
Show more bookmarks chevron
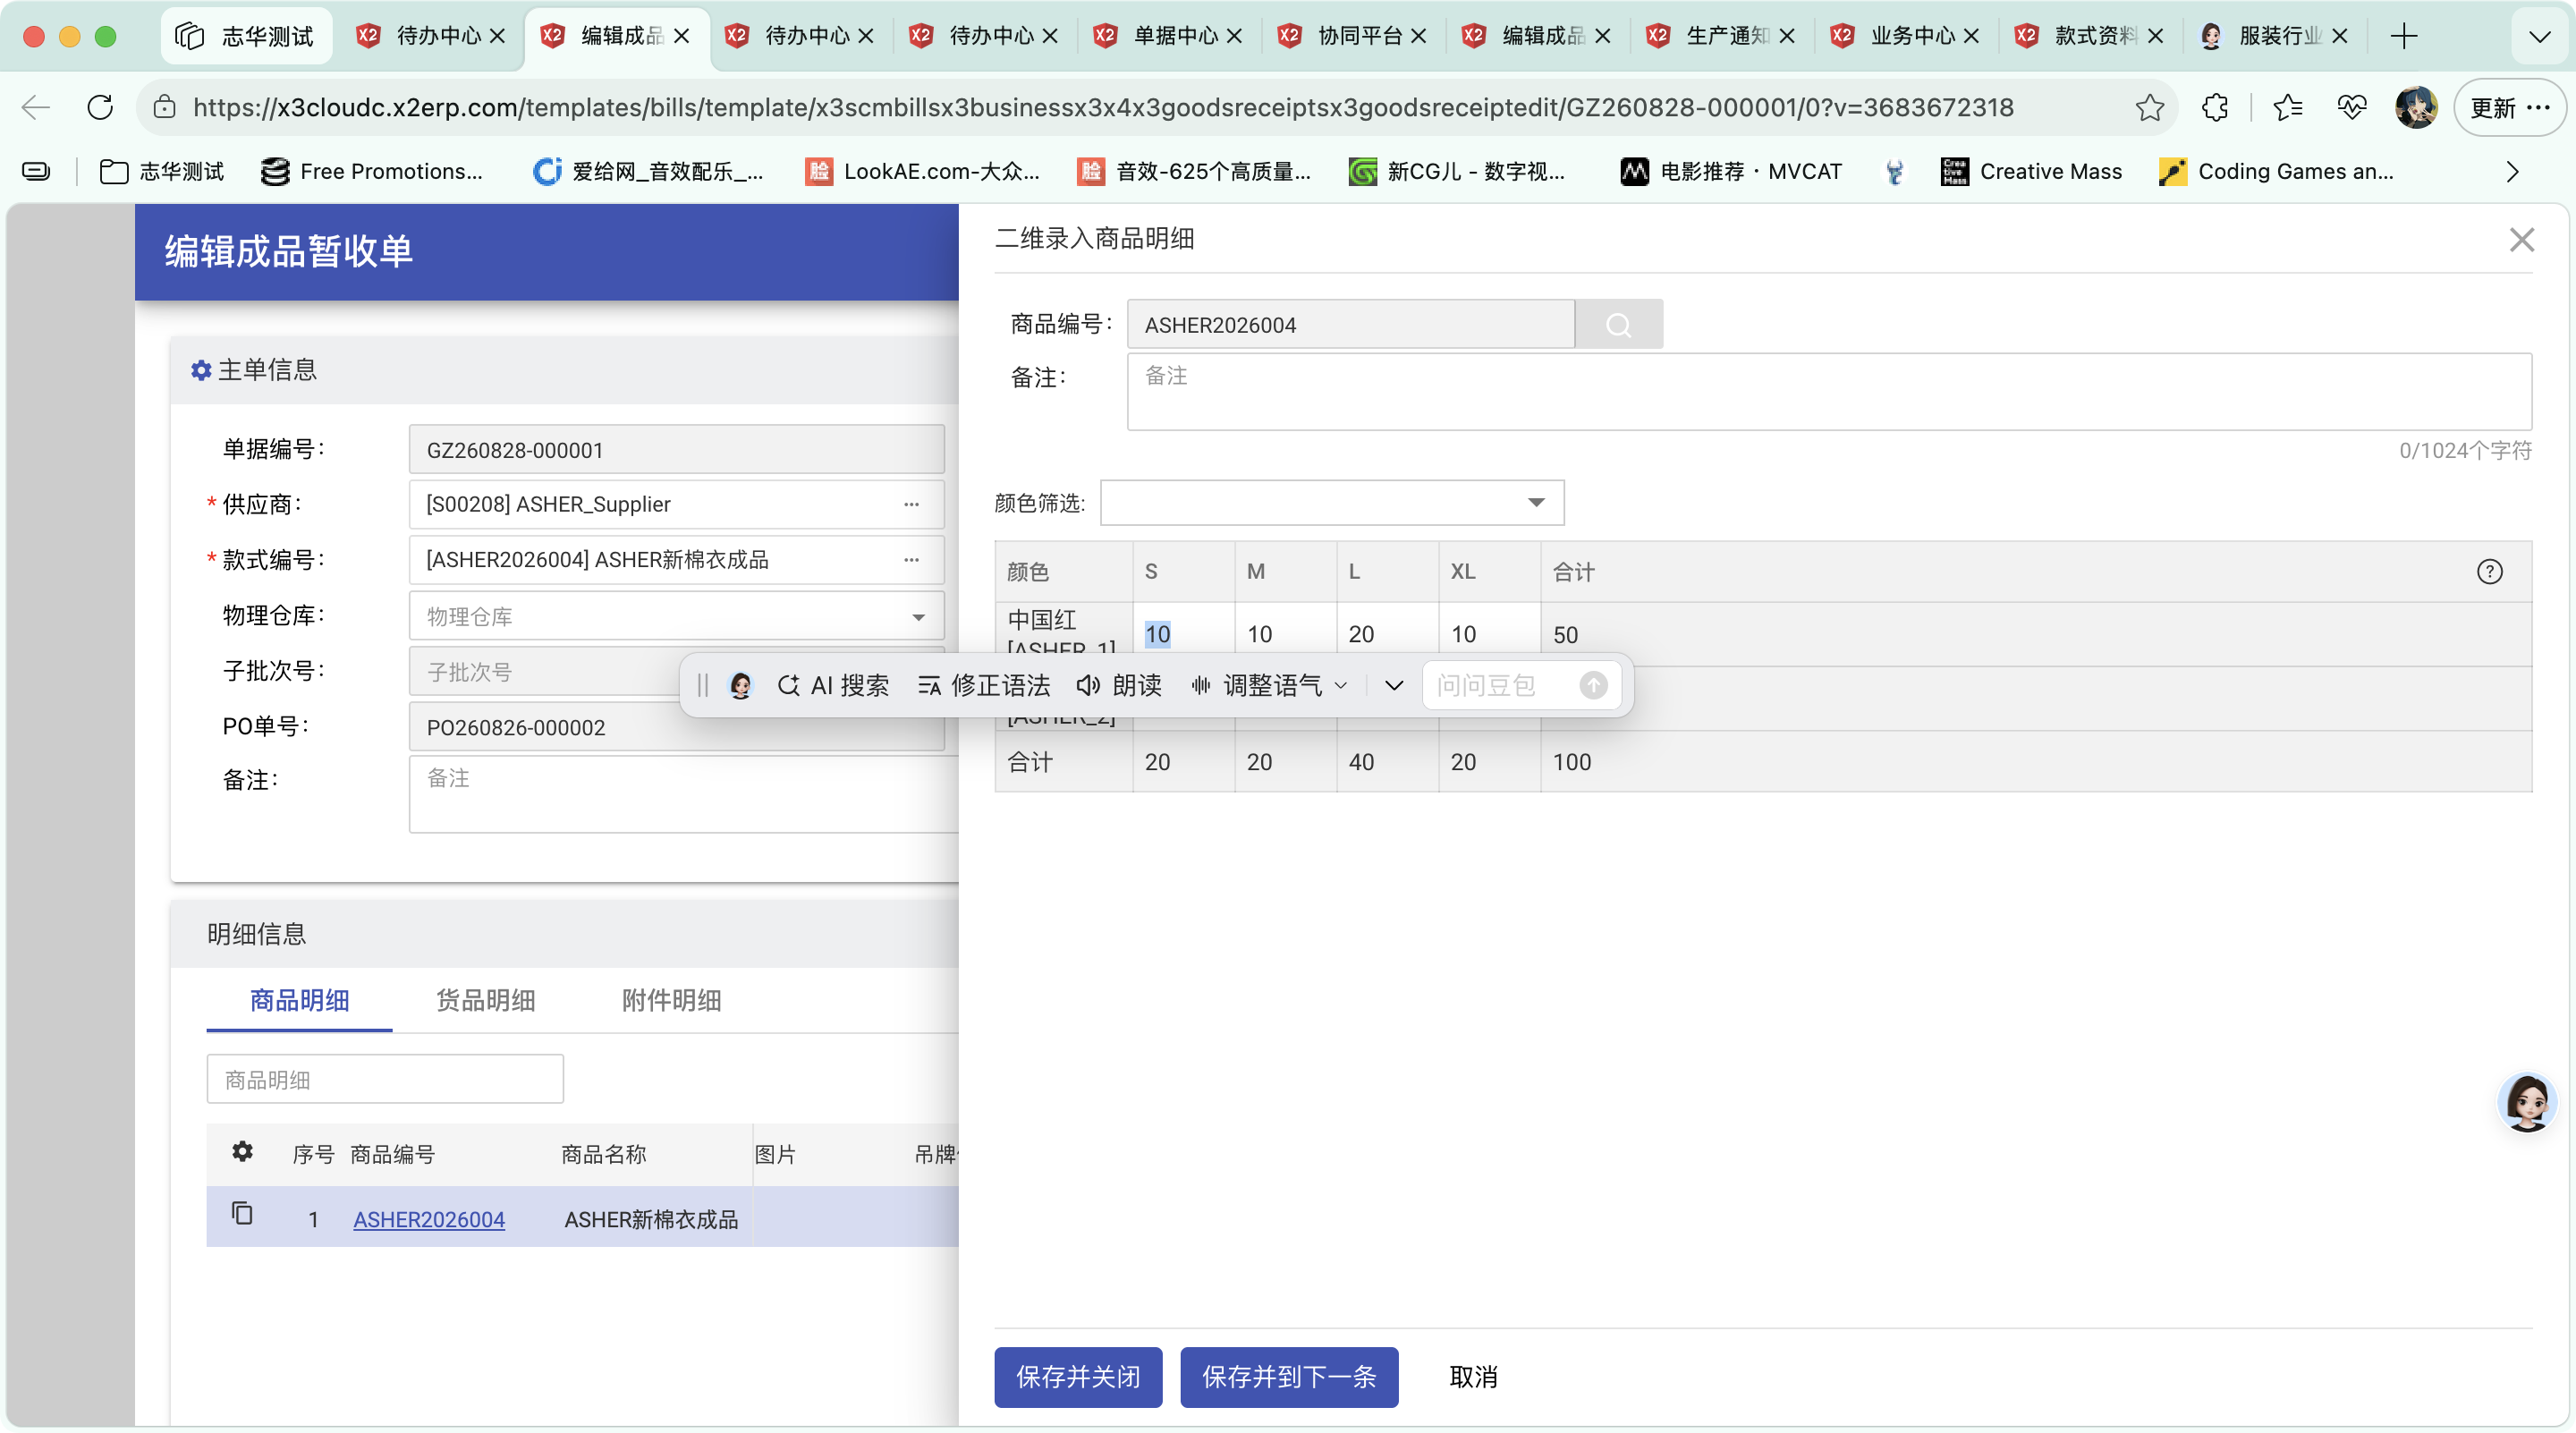coord(2513,172)
